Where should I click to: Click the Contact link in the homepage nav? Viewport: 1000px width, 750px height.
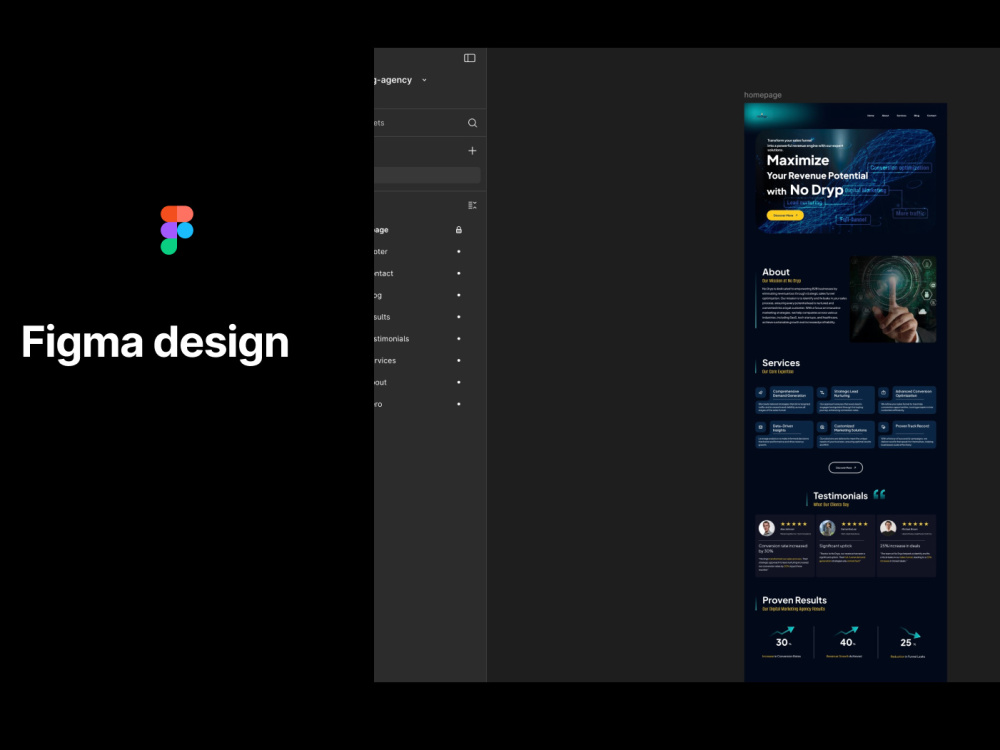(932, 115)
